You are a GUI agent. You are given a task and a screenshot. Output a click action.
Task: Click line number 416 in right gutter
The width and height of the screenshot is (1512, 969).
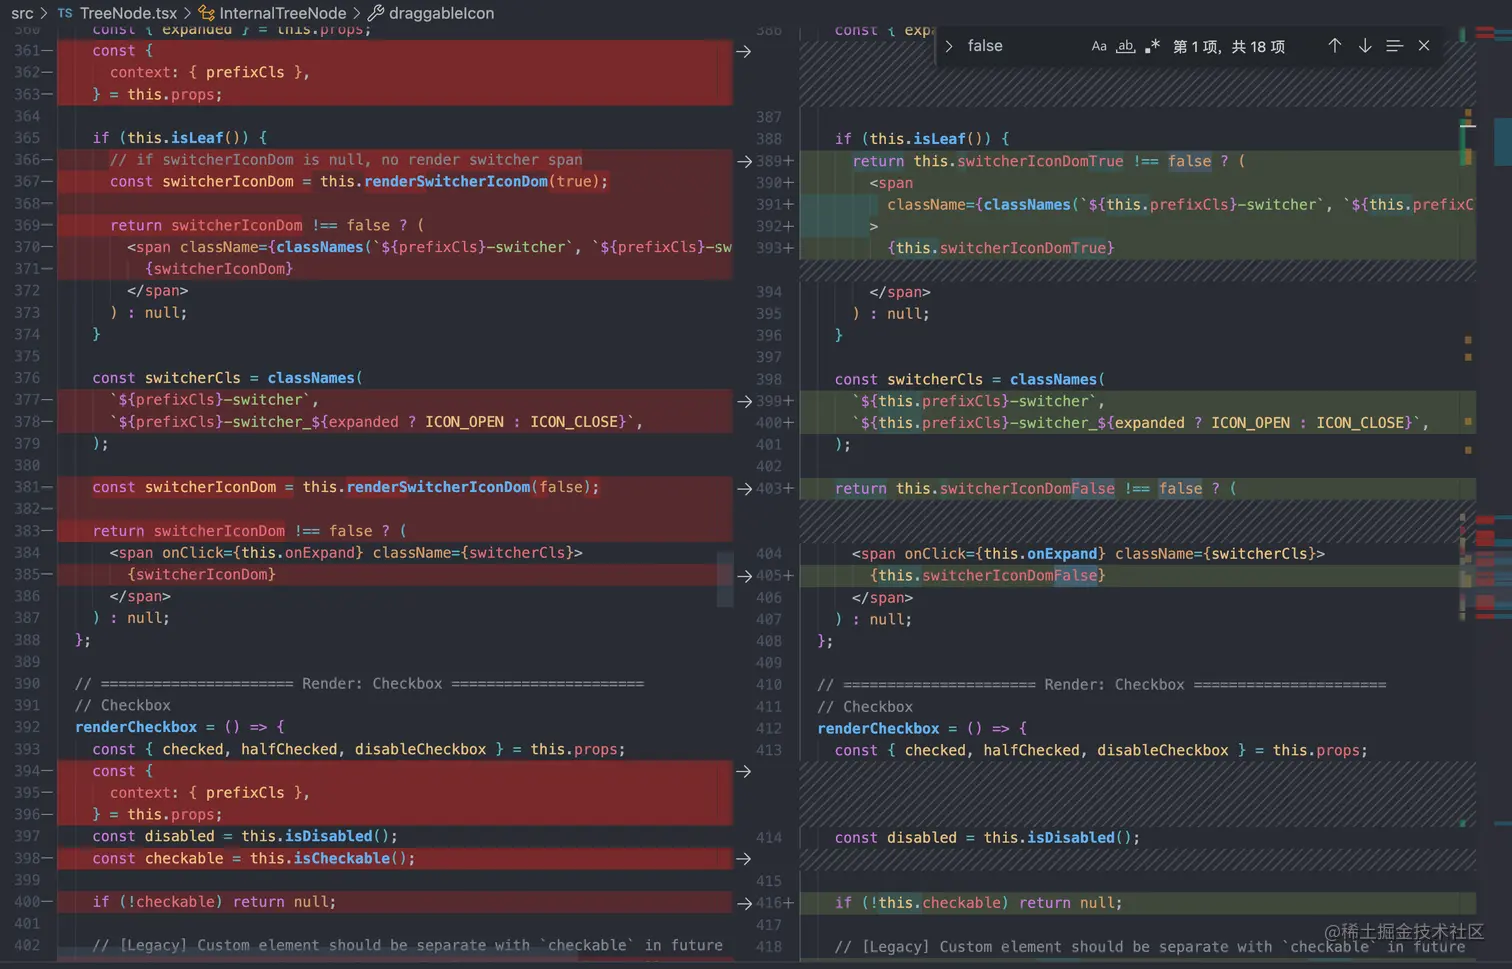769,903
